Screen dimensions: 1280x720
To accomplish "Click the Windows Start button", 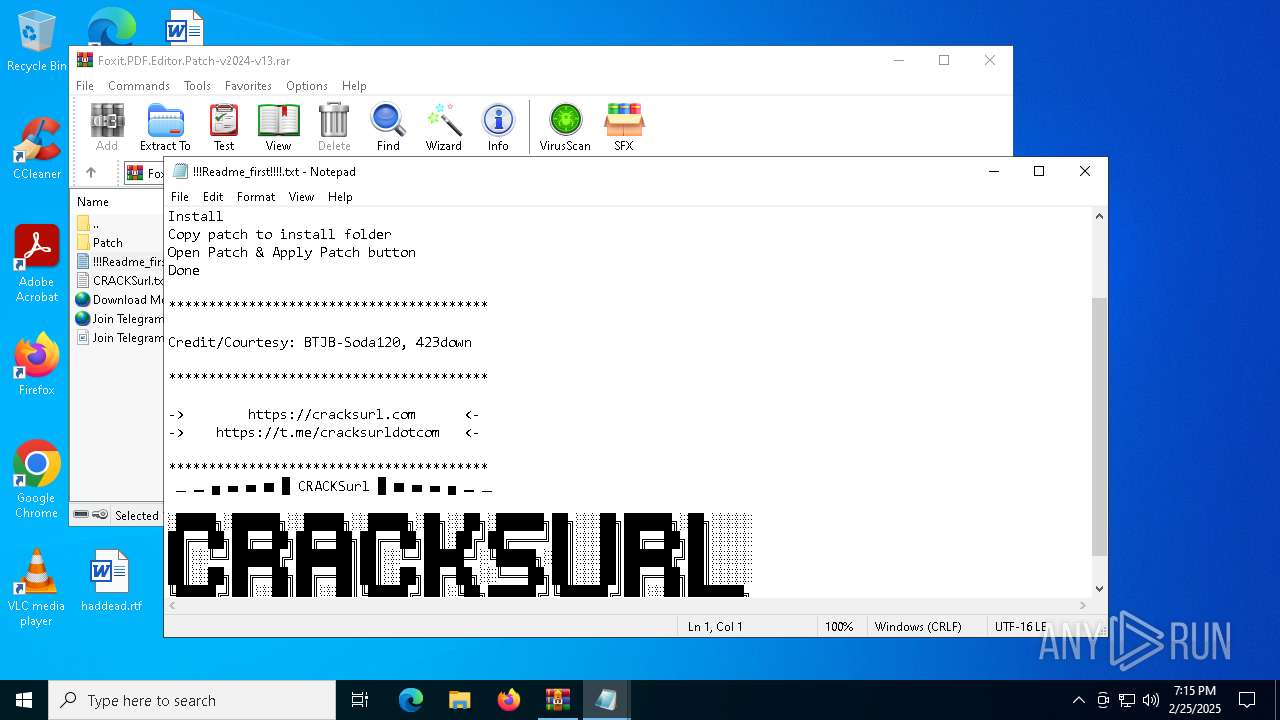I will (24, 700).
